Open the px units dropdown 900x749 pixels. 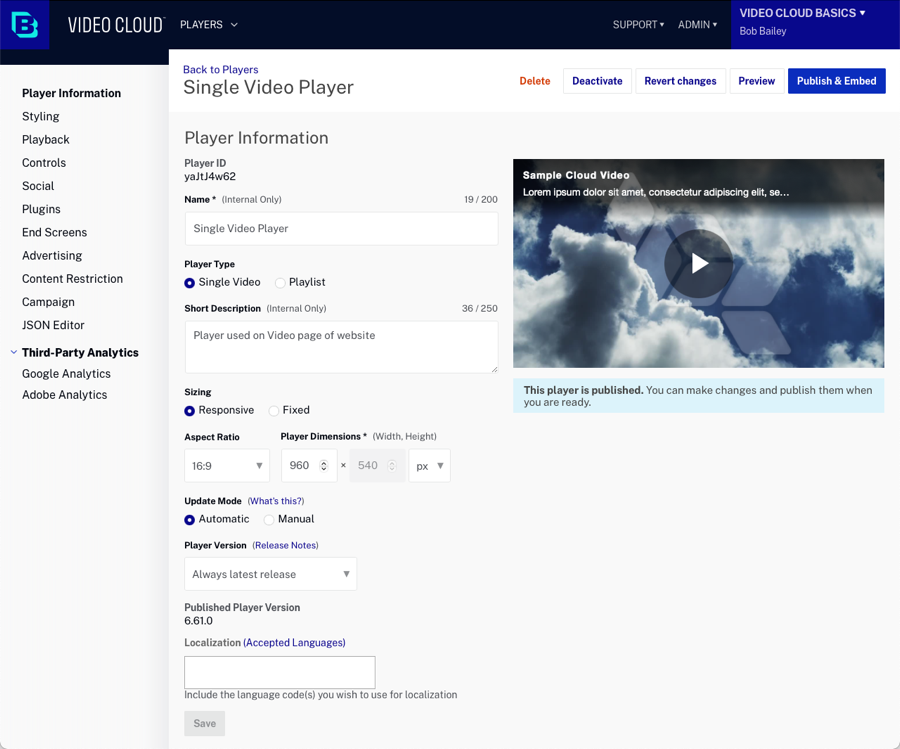tap(429, 465)
